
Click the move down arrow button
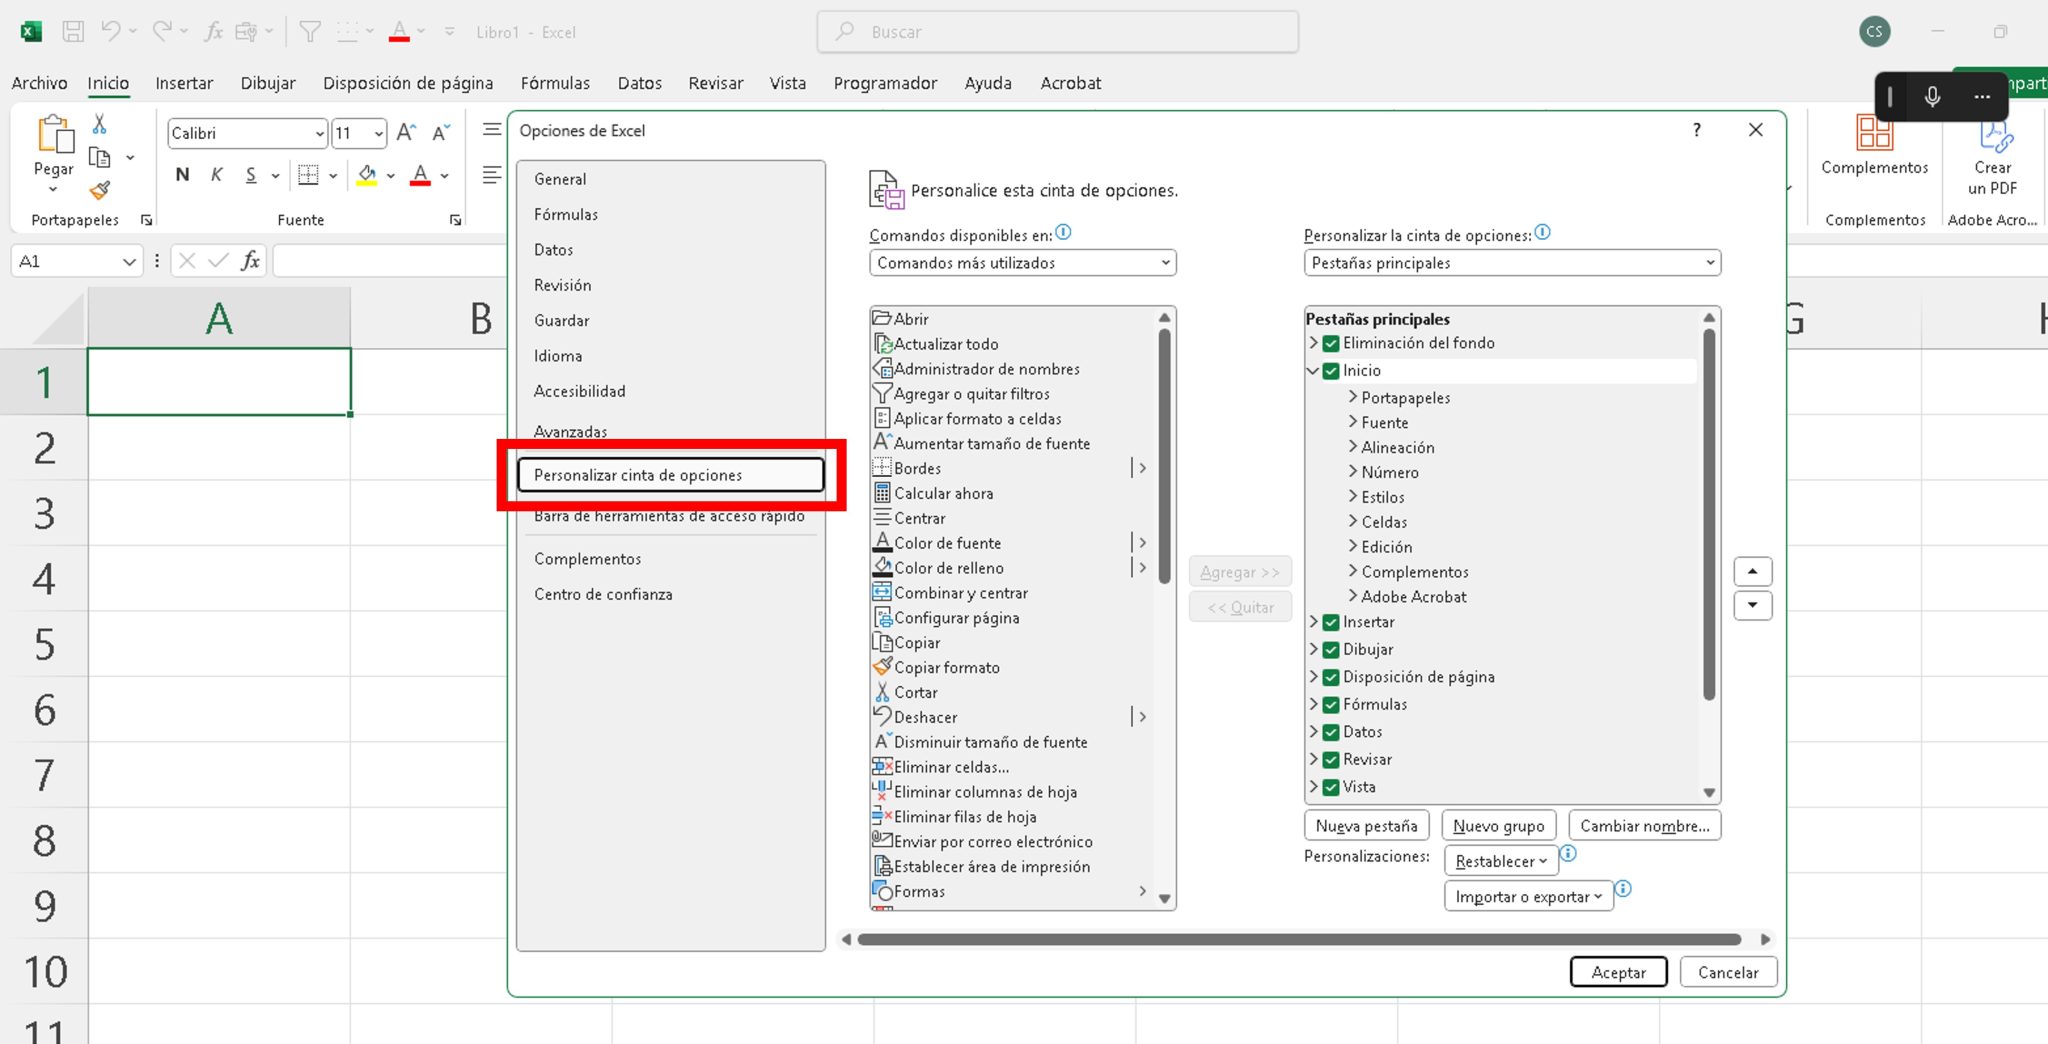[1752, 605]
